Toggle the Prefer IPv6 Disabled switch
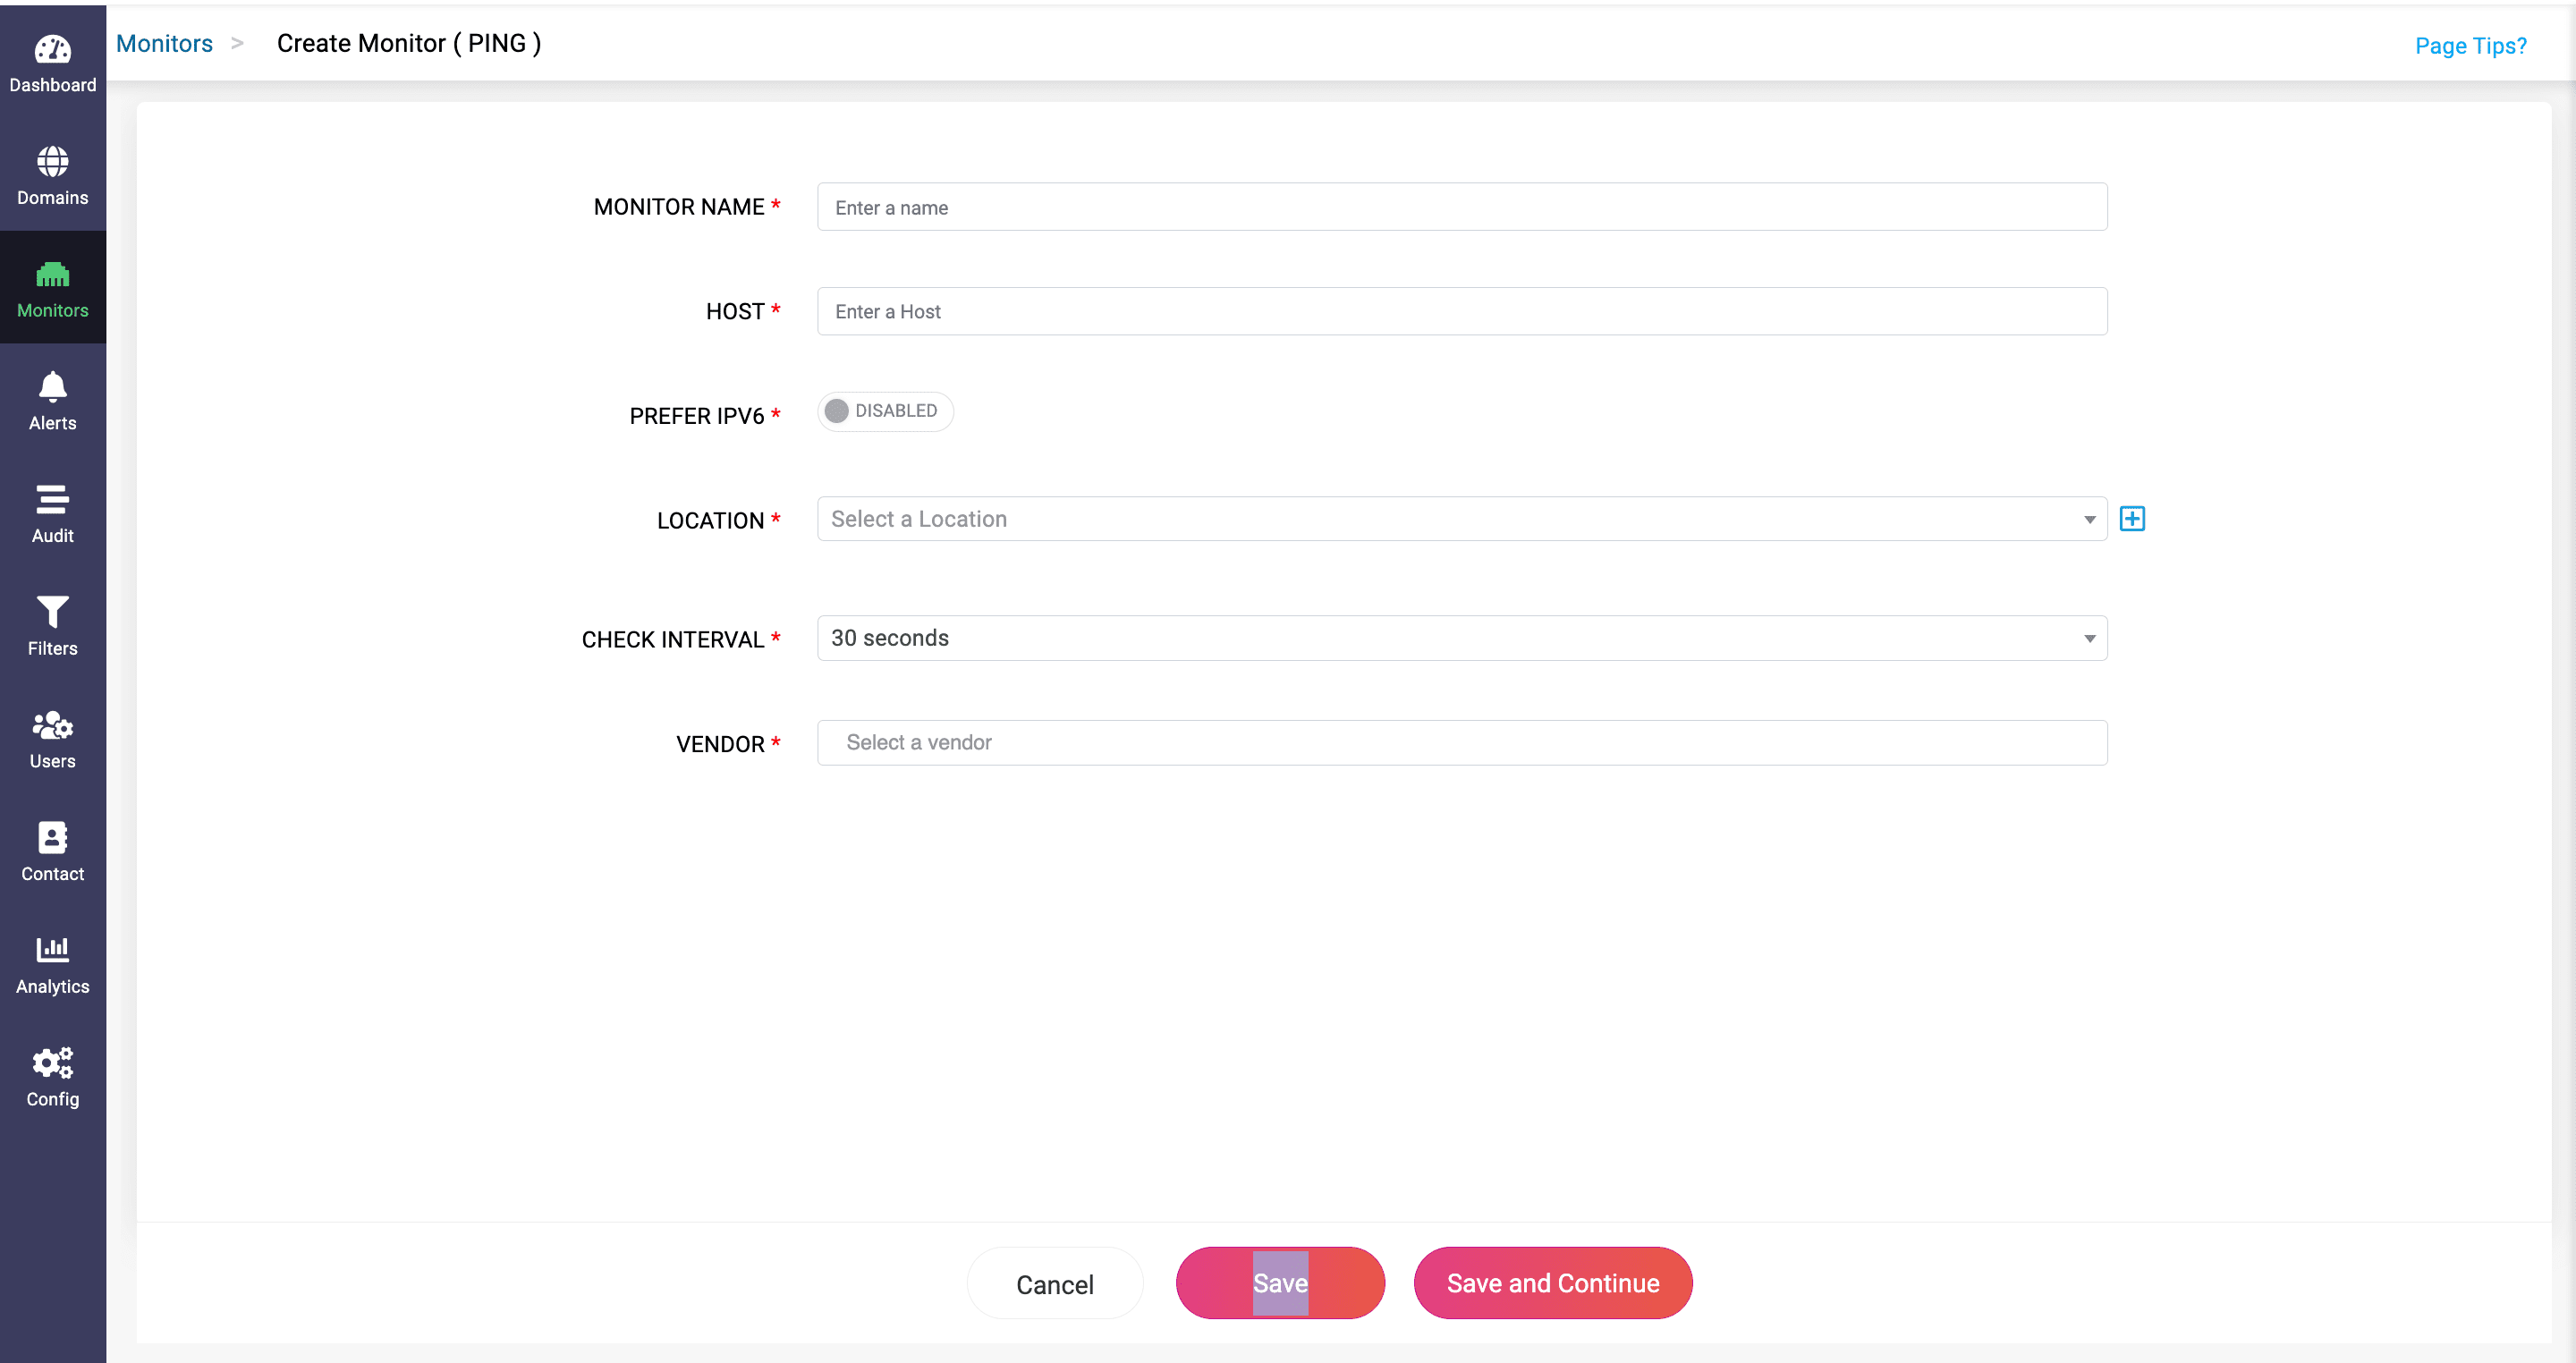The image size is (2576, 1363). coord(884,411)
